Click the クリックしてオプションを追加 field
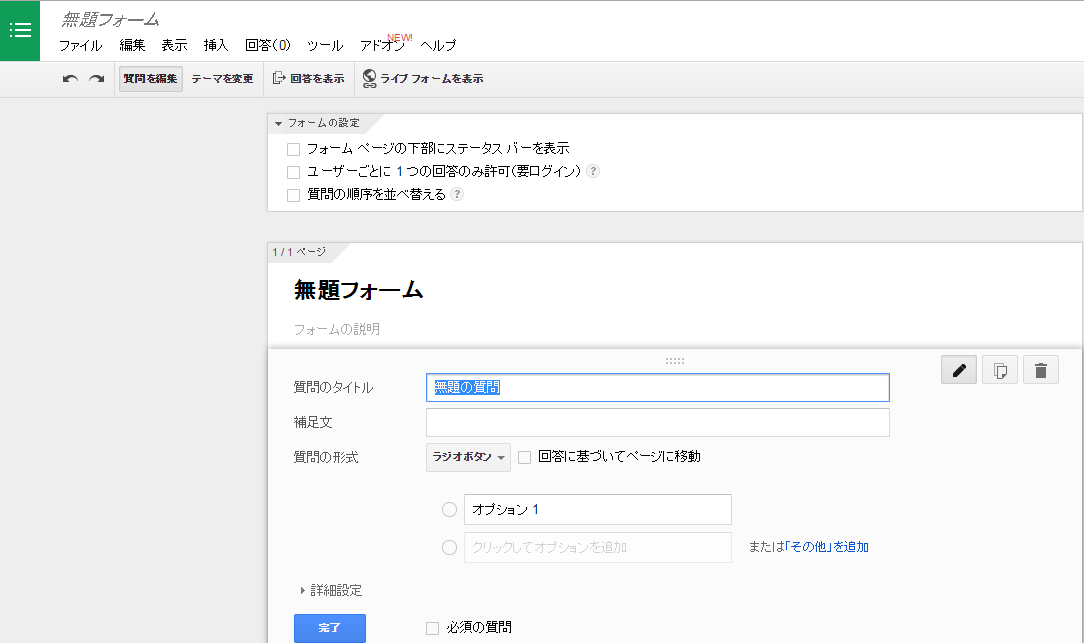This screenshot has width=1084, height=643. (x=597, y=548)
